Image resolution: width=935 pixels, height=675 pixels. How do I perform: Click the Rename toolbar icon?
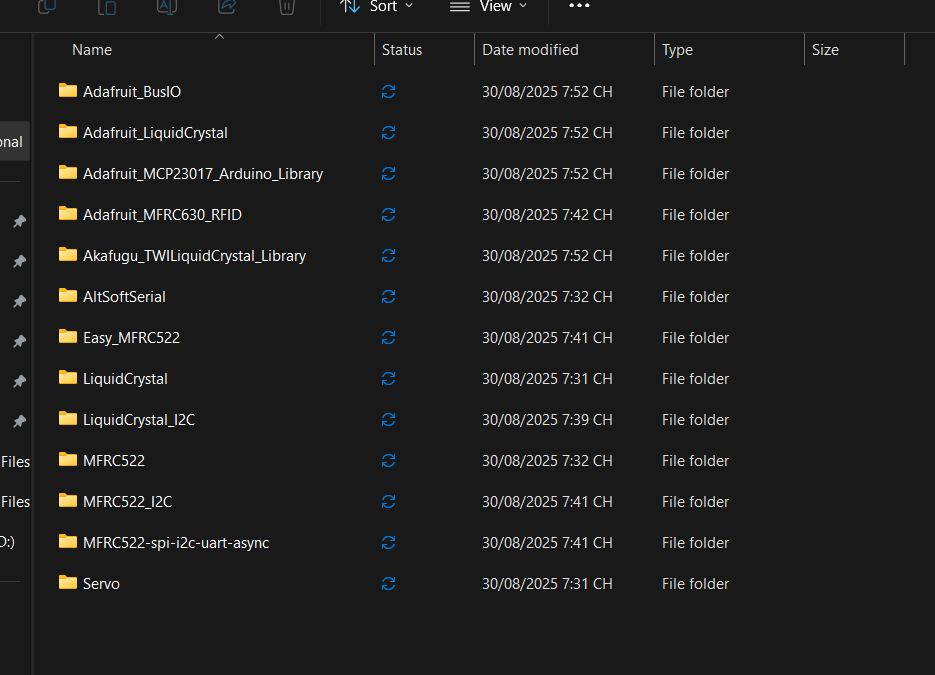[x=167, y=6]
